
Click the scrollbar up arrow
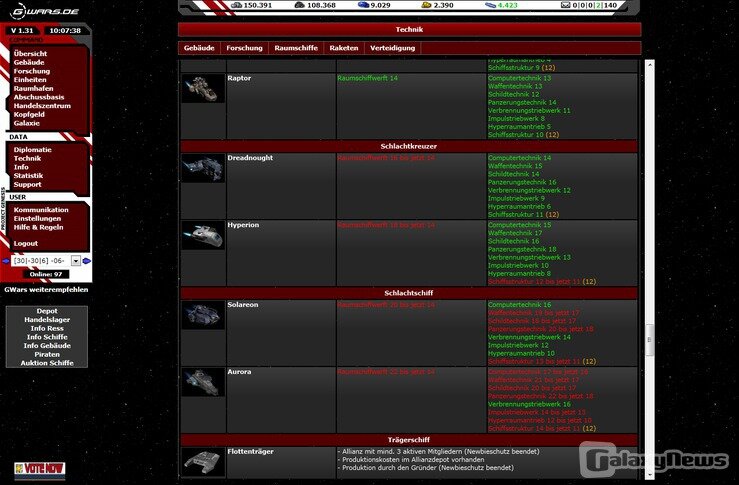click(649, 64)
